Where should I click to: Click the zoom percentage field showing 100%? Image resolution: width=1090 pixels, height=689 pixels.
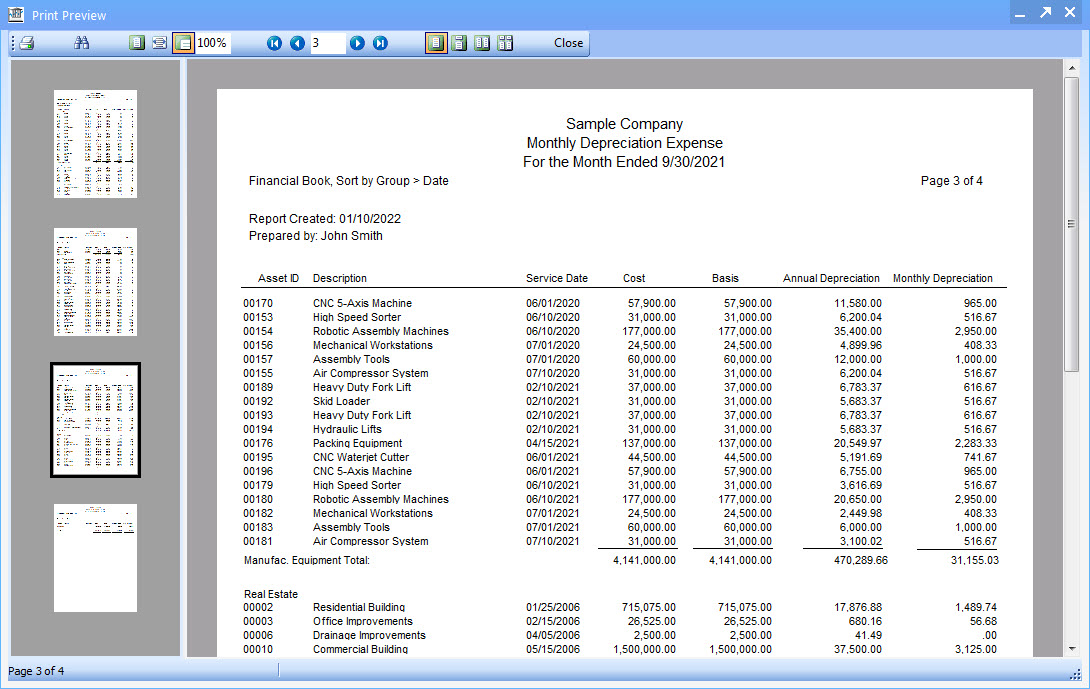coord(213,43)
